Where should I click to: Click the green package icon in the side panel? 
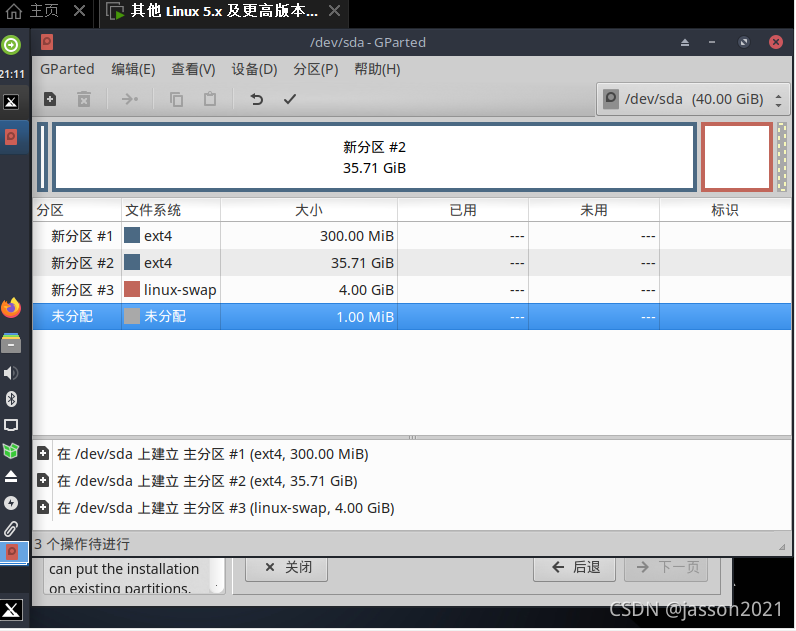pos(11,450)
